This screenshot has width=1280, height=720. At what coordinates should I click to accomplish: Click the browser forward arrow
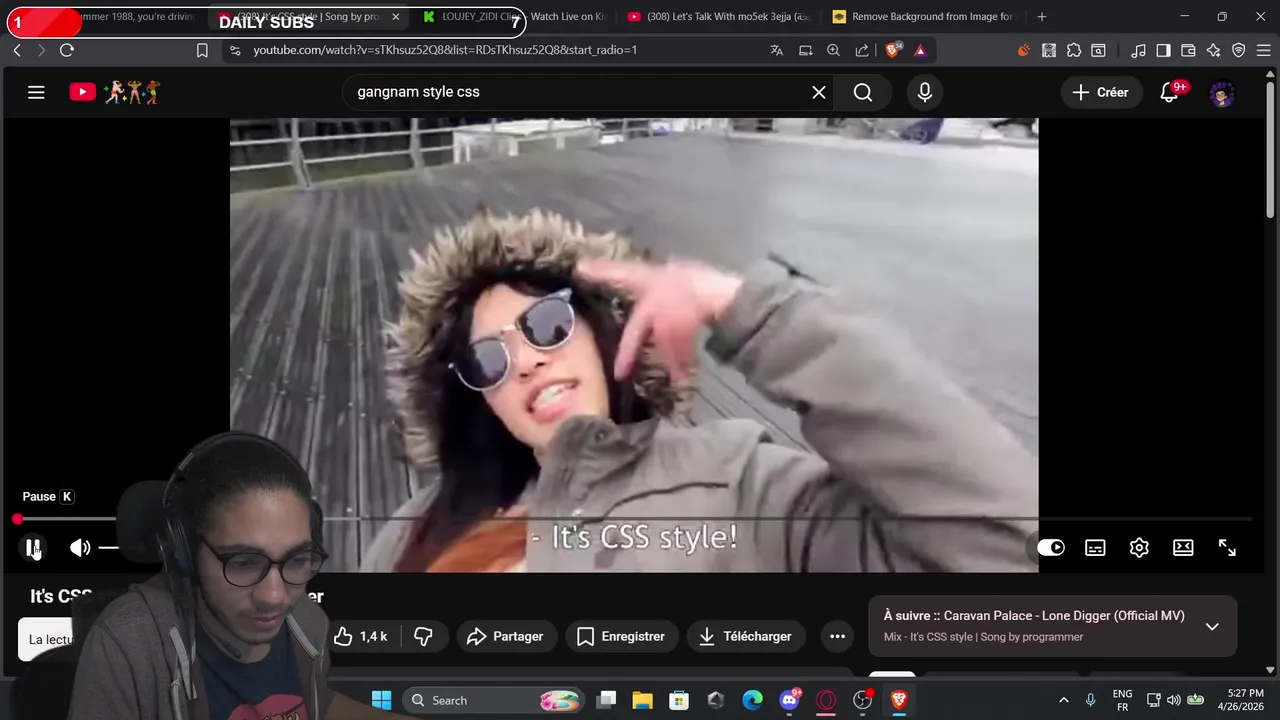coord(41,50)
